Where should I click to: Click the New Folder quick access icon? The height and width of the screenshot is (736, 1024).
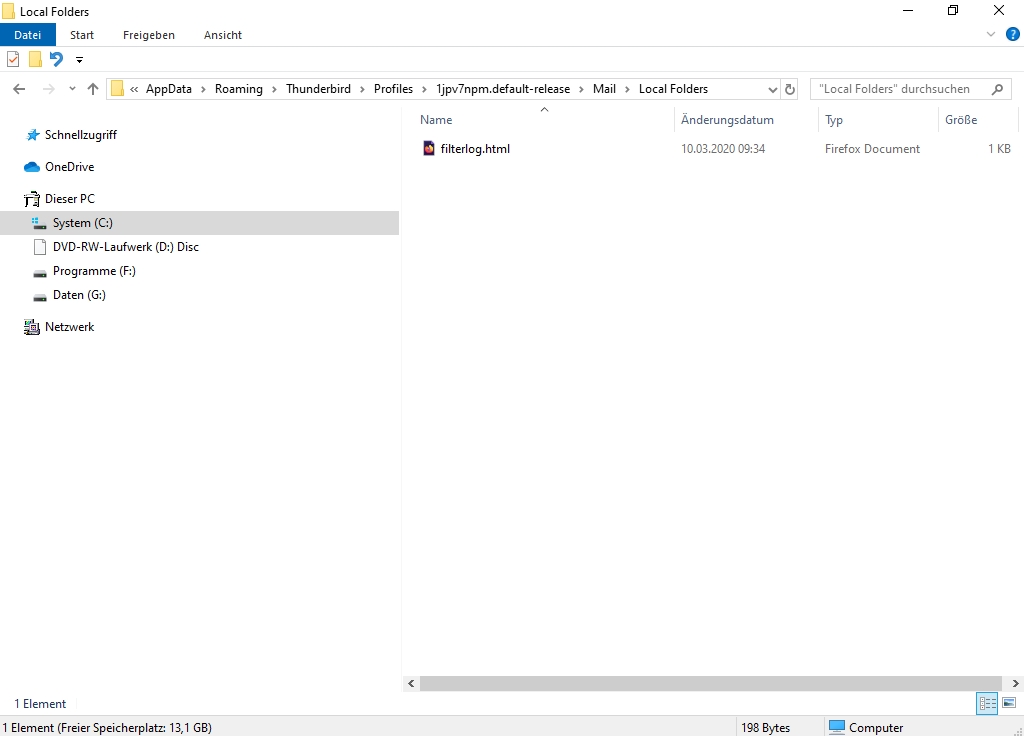pyautogui.click(x=35, y=59)
